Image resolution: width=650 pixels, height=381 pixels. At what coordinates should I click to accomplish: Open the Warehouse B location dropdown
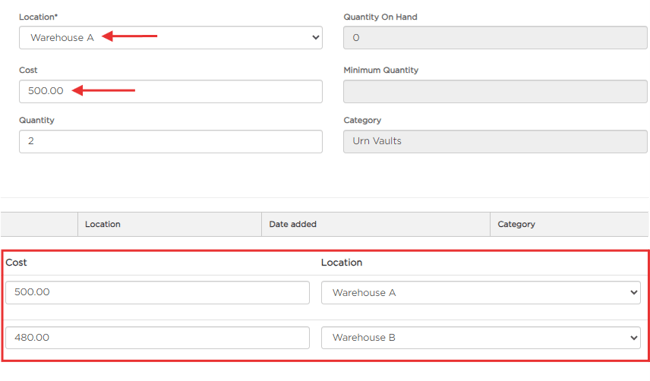point(481,337)
